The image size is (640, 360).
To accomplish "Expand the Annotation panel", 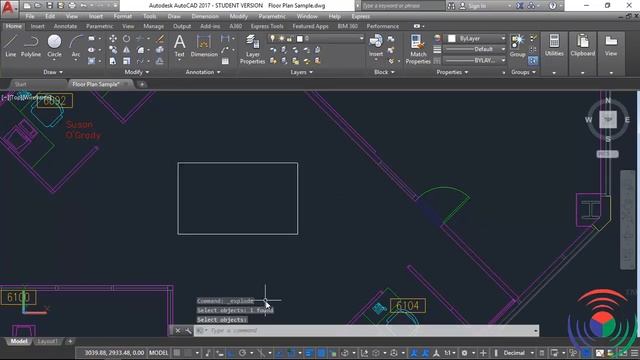I will tap(203, 72).
